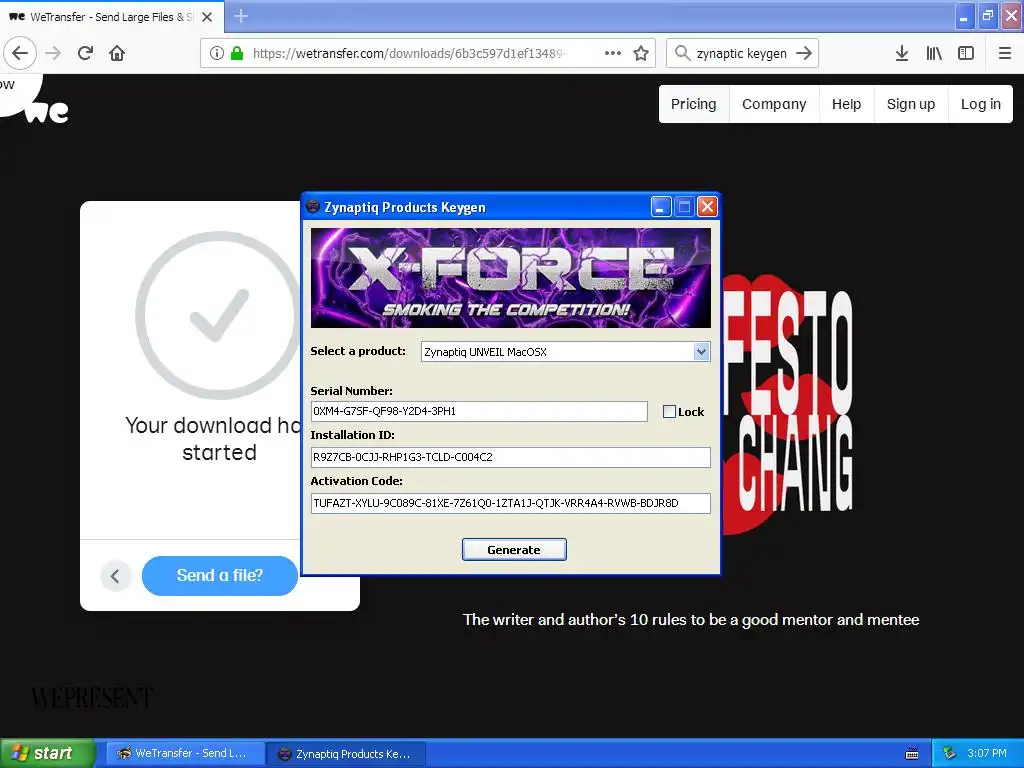Close the WeTransfer browser tab

pyautogui.click(x=207, y=17)
